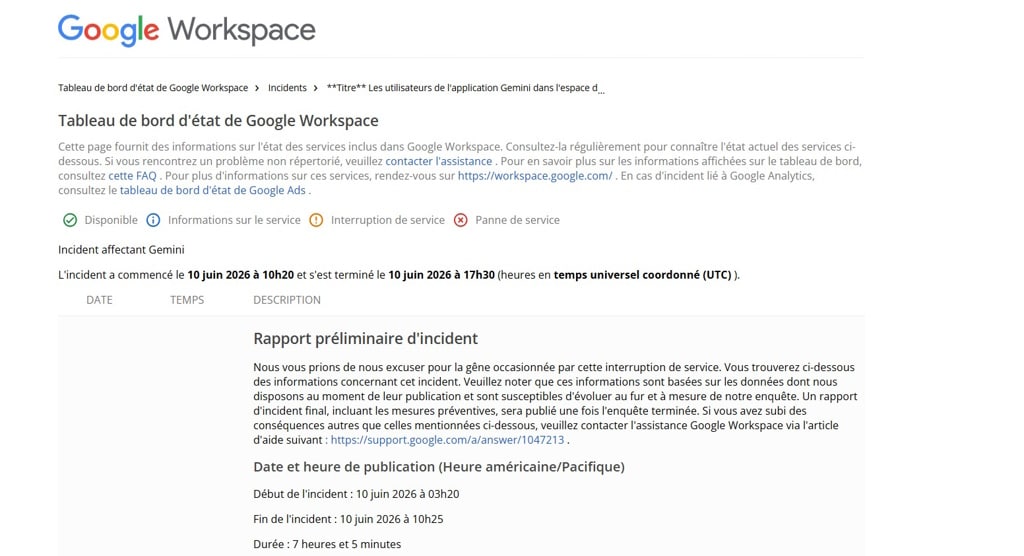
Task: Click the DESCRIPTION column header
Action: (287, 300)
